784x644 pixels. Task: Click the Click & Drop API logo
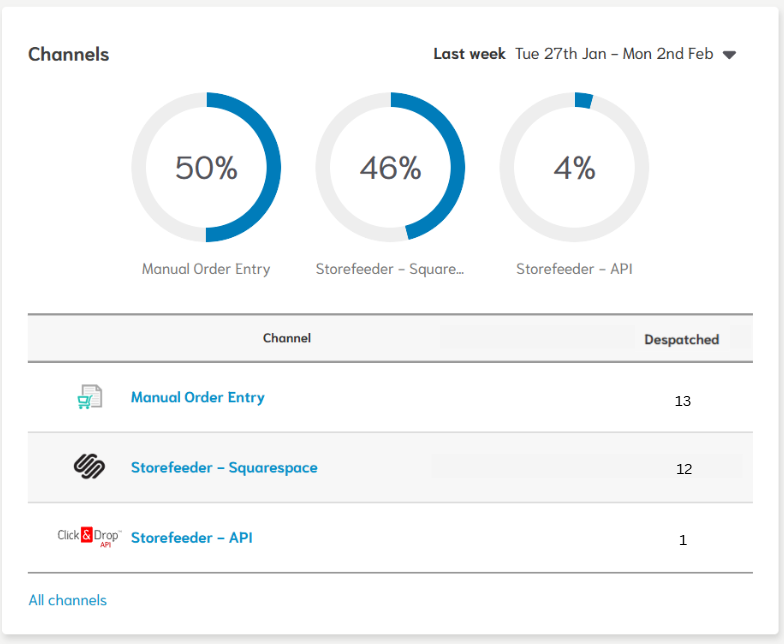coord(89,537)
